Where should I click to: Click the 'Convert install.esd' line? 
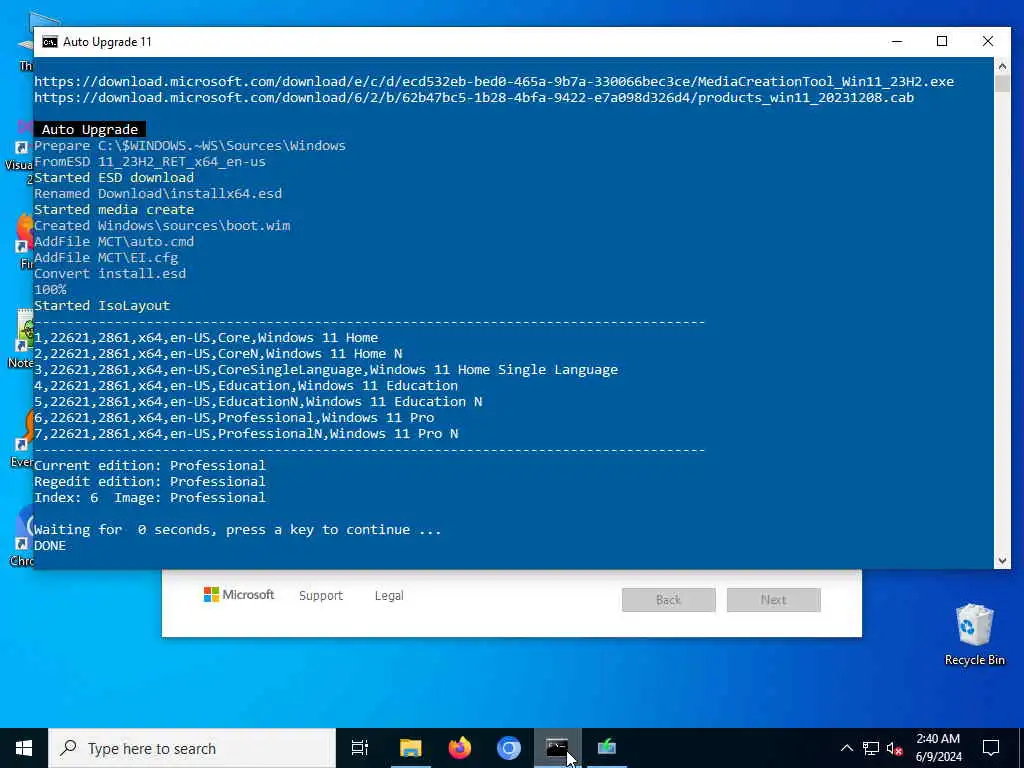click(x=110, y=274)
